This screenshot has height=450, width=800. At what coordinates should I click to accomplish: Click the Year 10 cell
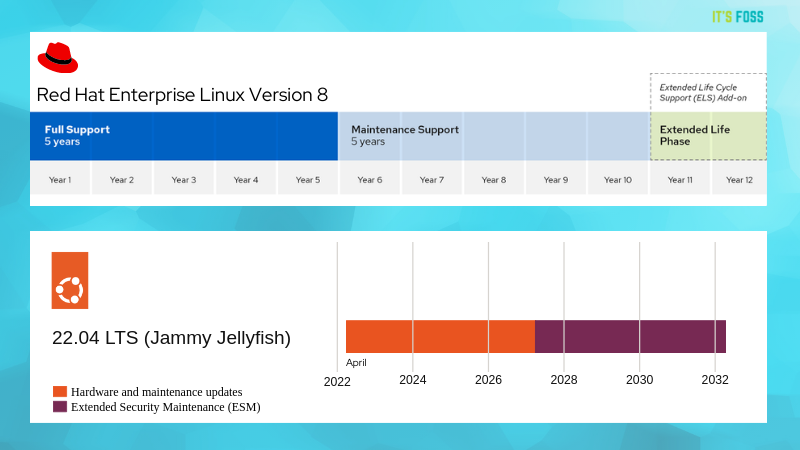618,178
